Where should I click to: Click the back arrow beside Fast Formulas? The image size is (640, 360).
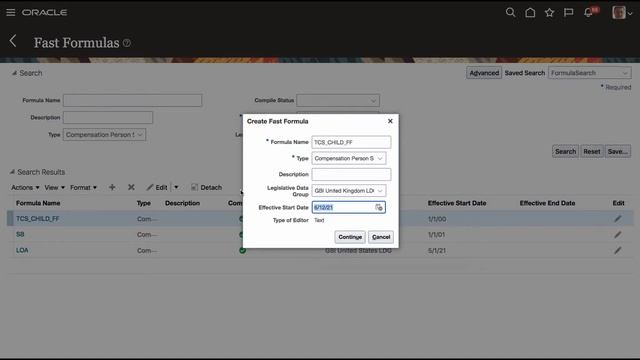click(13, 41)
